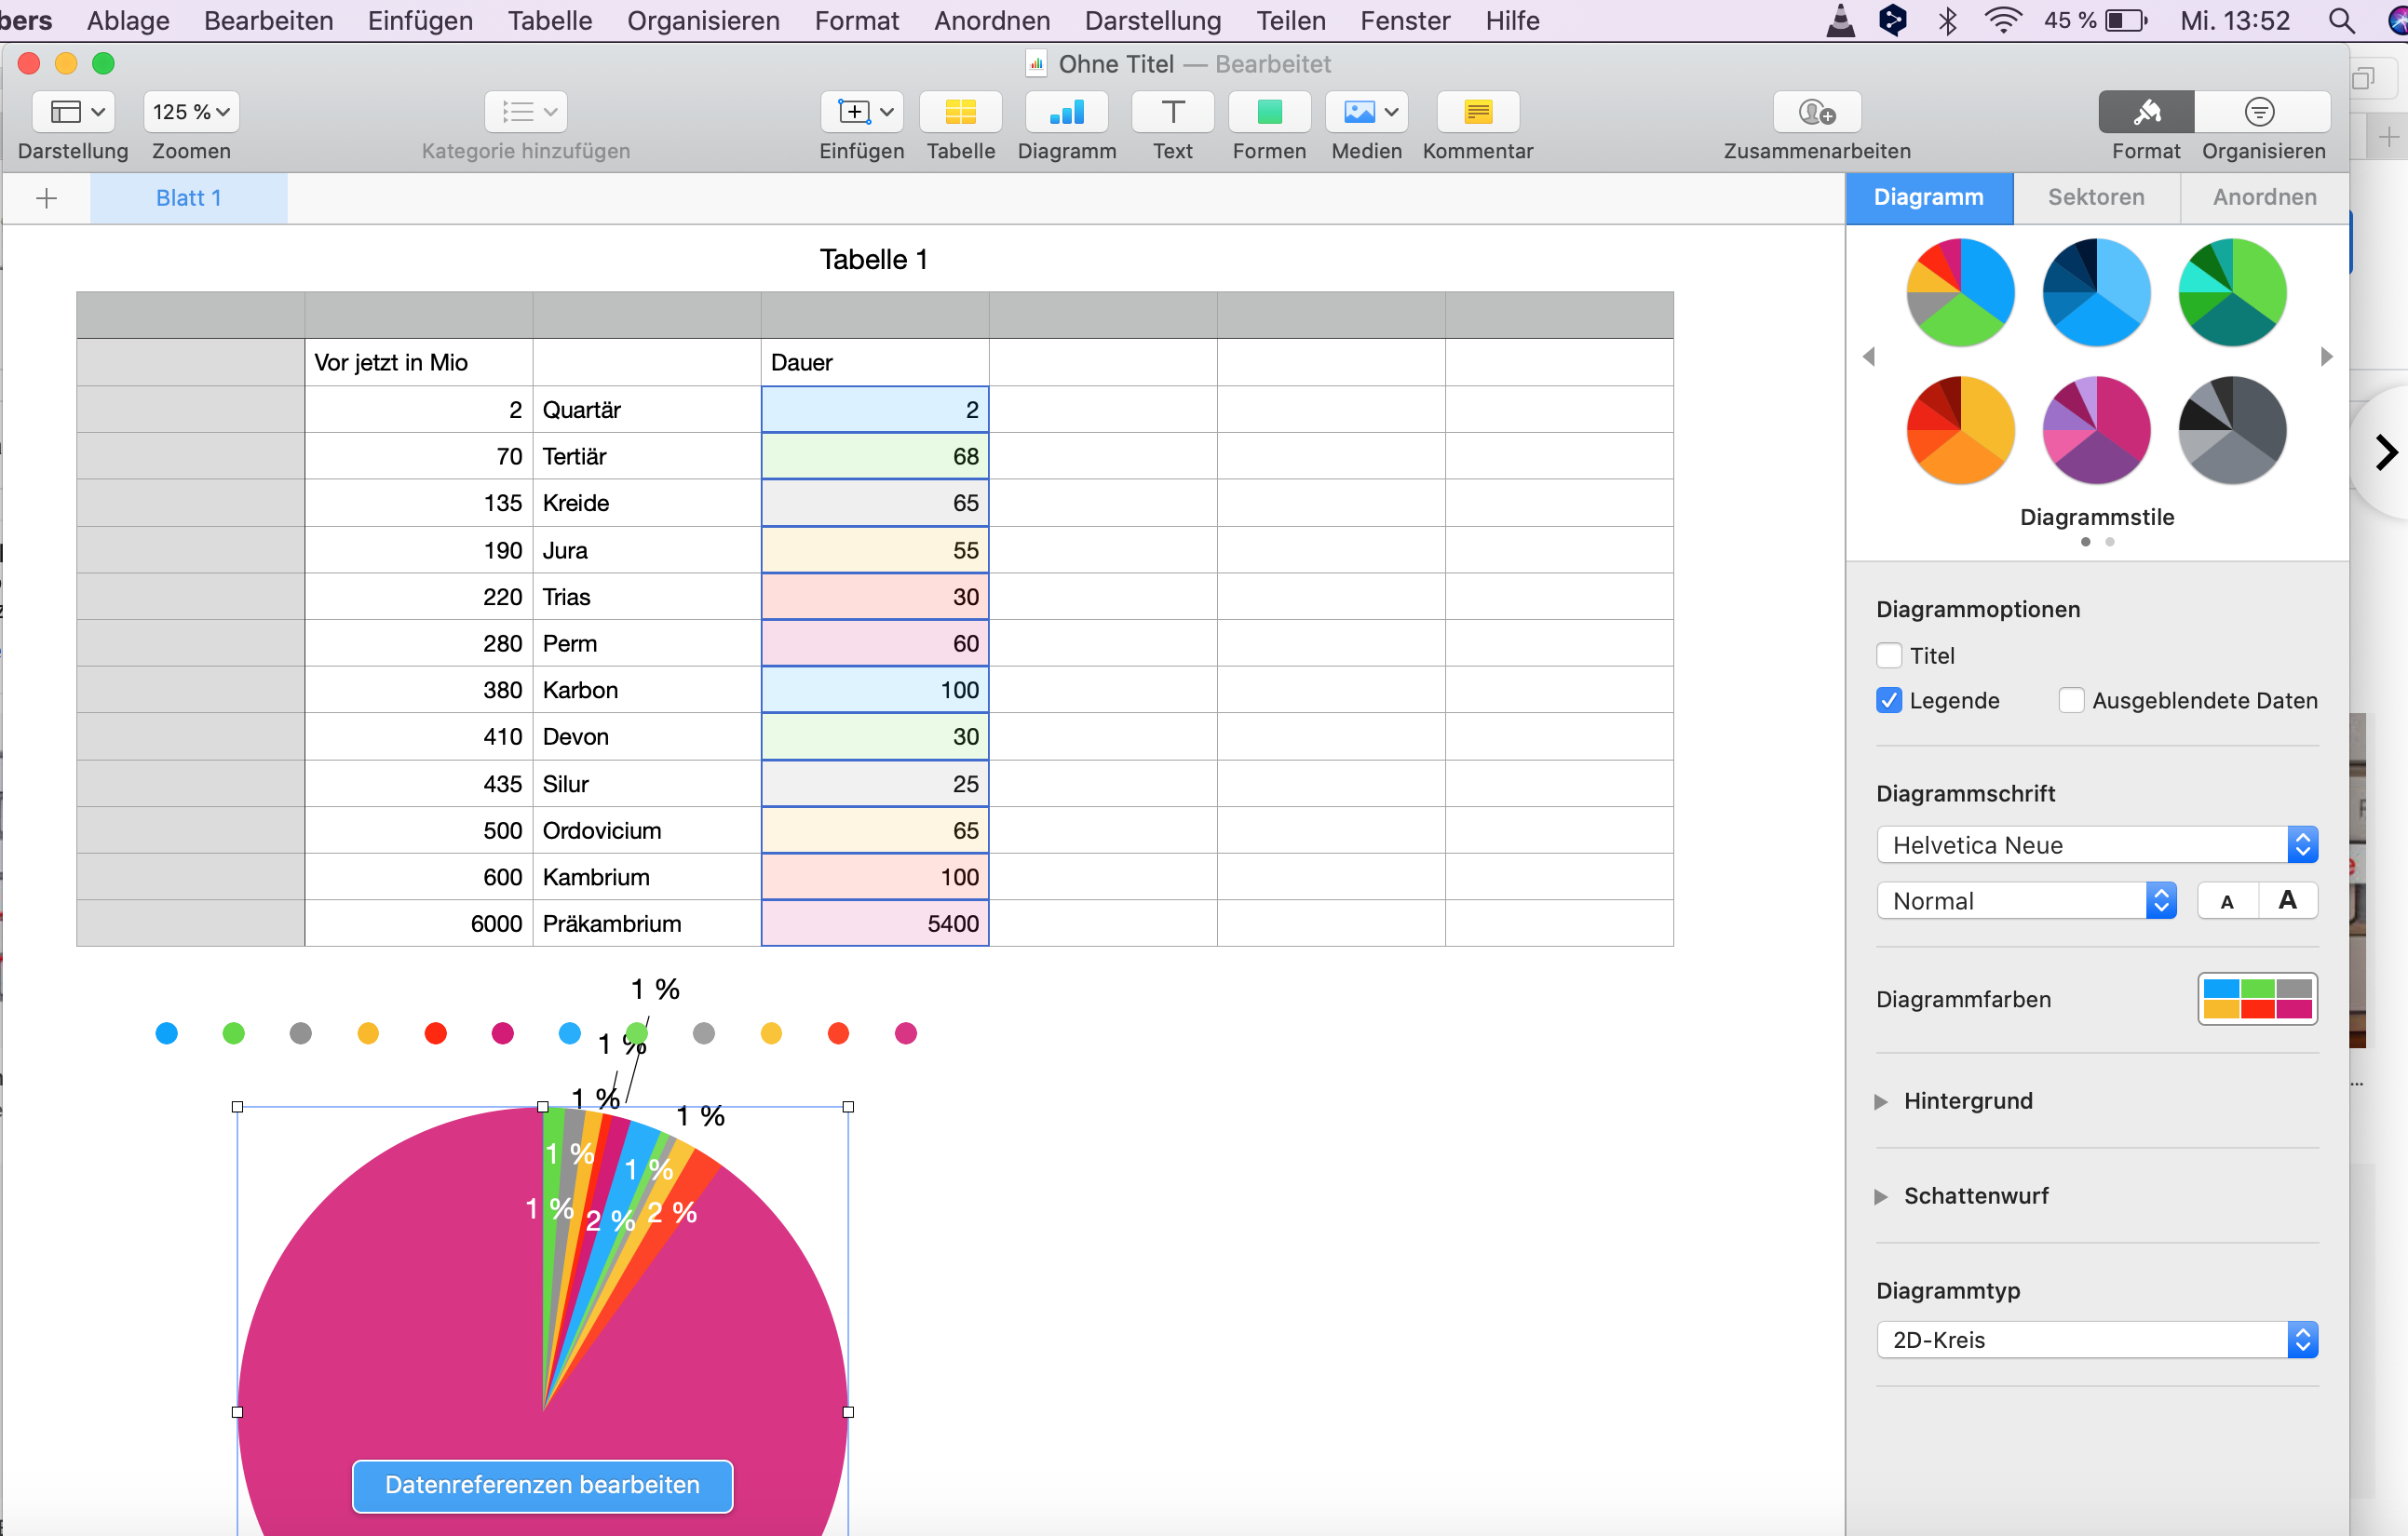
Task: Open the Diagrammfarben color swatch
Action: [x=2257, y=999]
